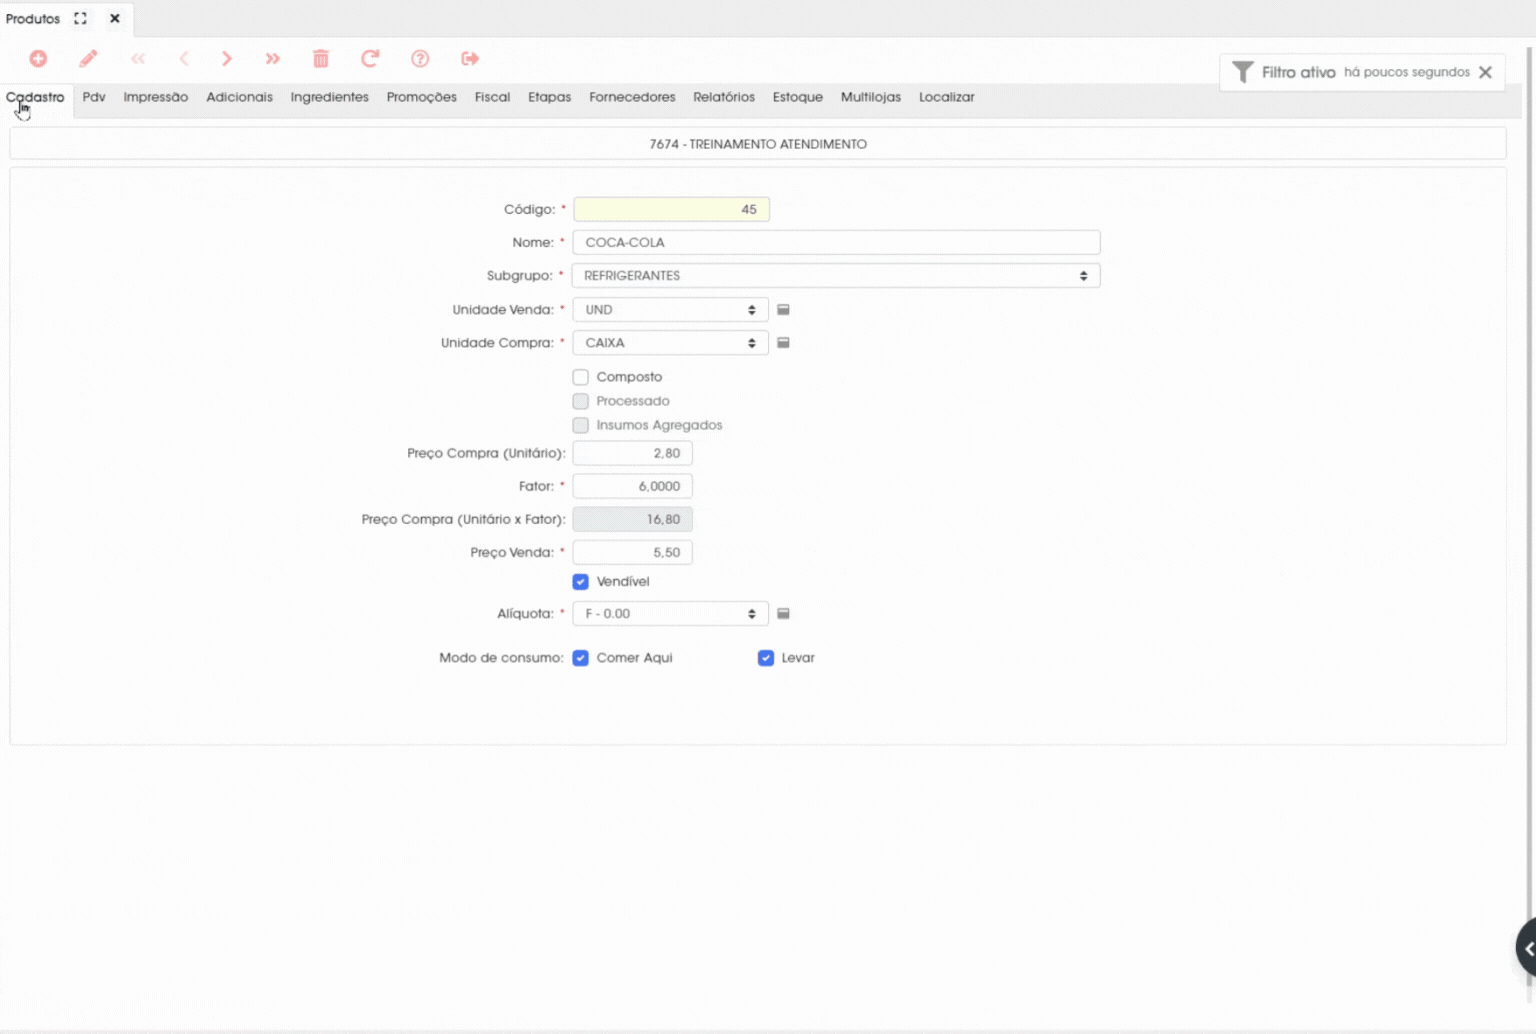
Task: Click the exit icon in toolbar
Action: point(470,59)
